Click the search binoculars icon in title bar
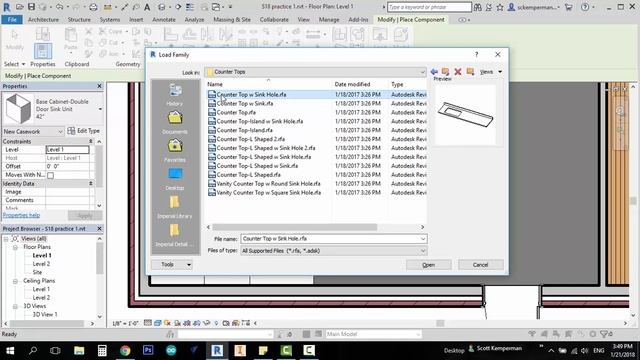 pyautogui.click(x=477, y=7)
